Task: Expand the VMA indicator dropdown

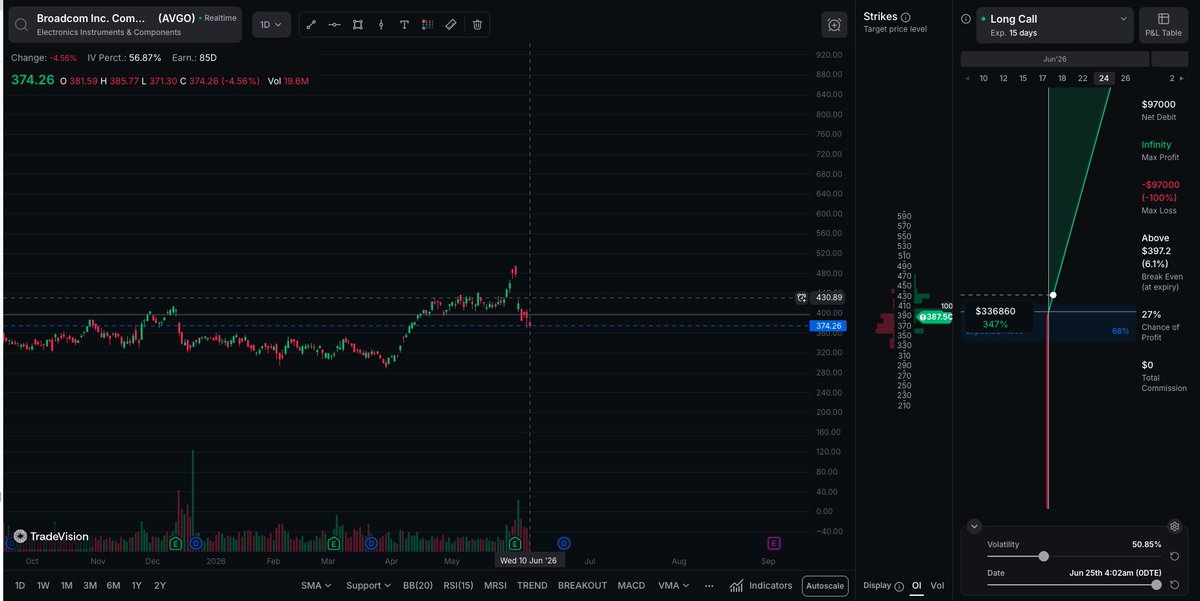Action: click(x=675, y=586)
